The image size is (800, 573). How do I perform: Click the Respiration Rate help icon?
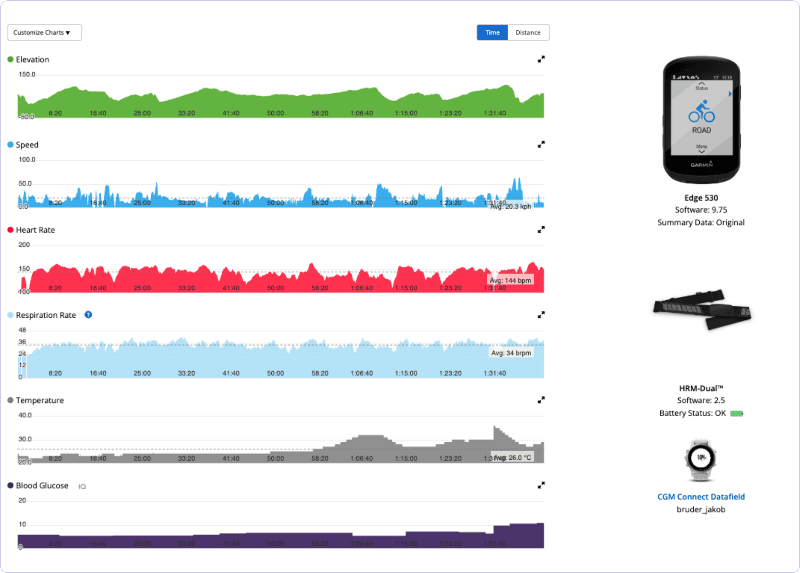click(88, 315)
